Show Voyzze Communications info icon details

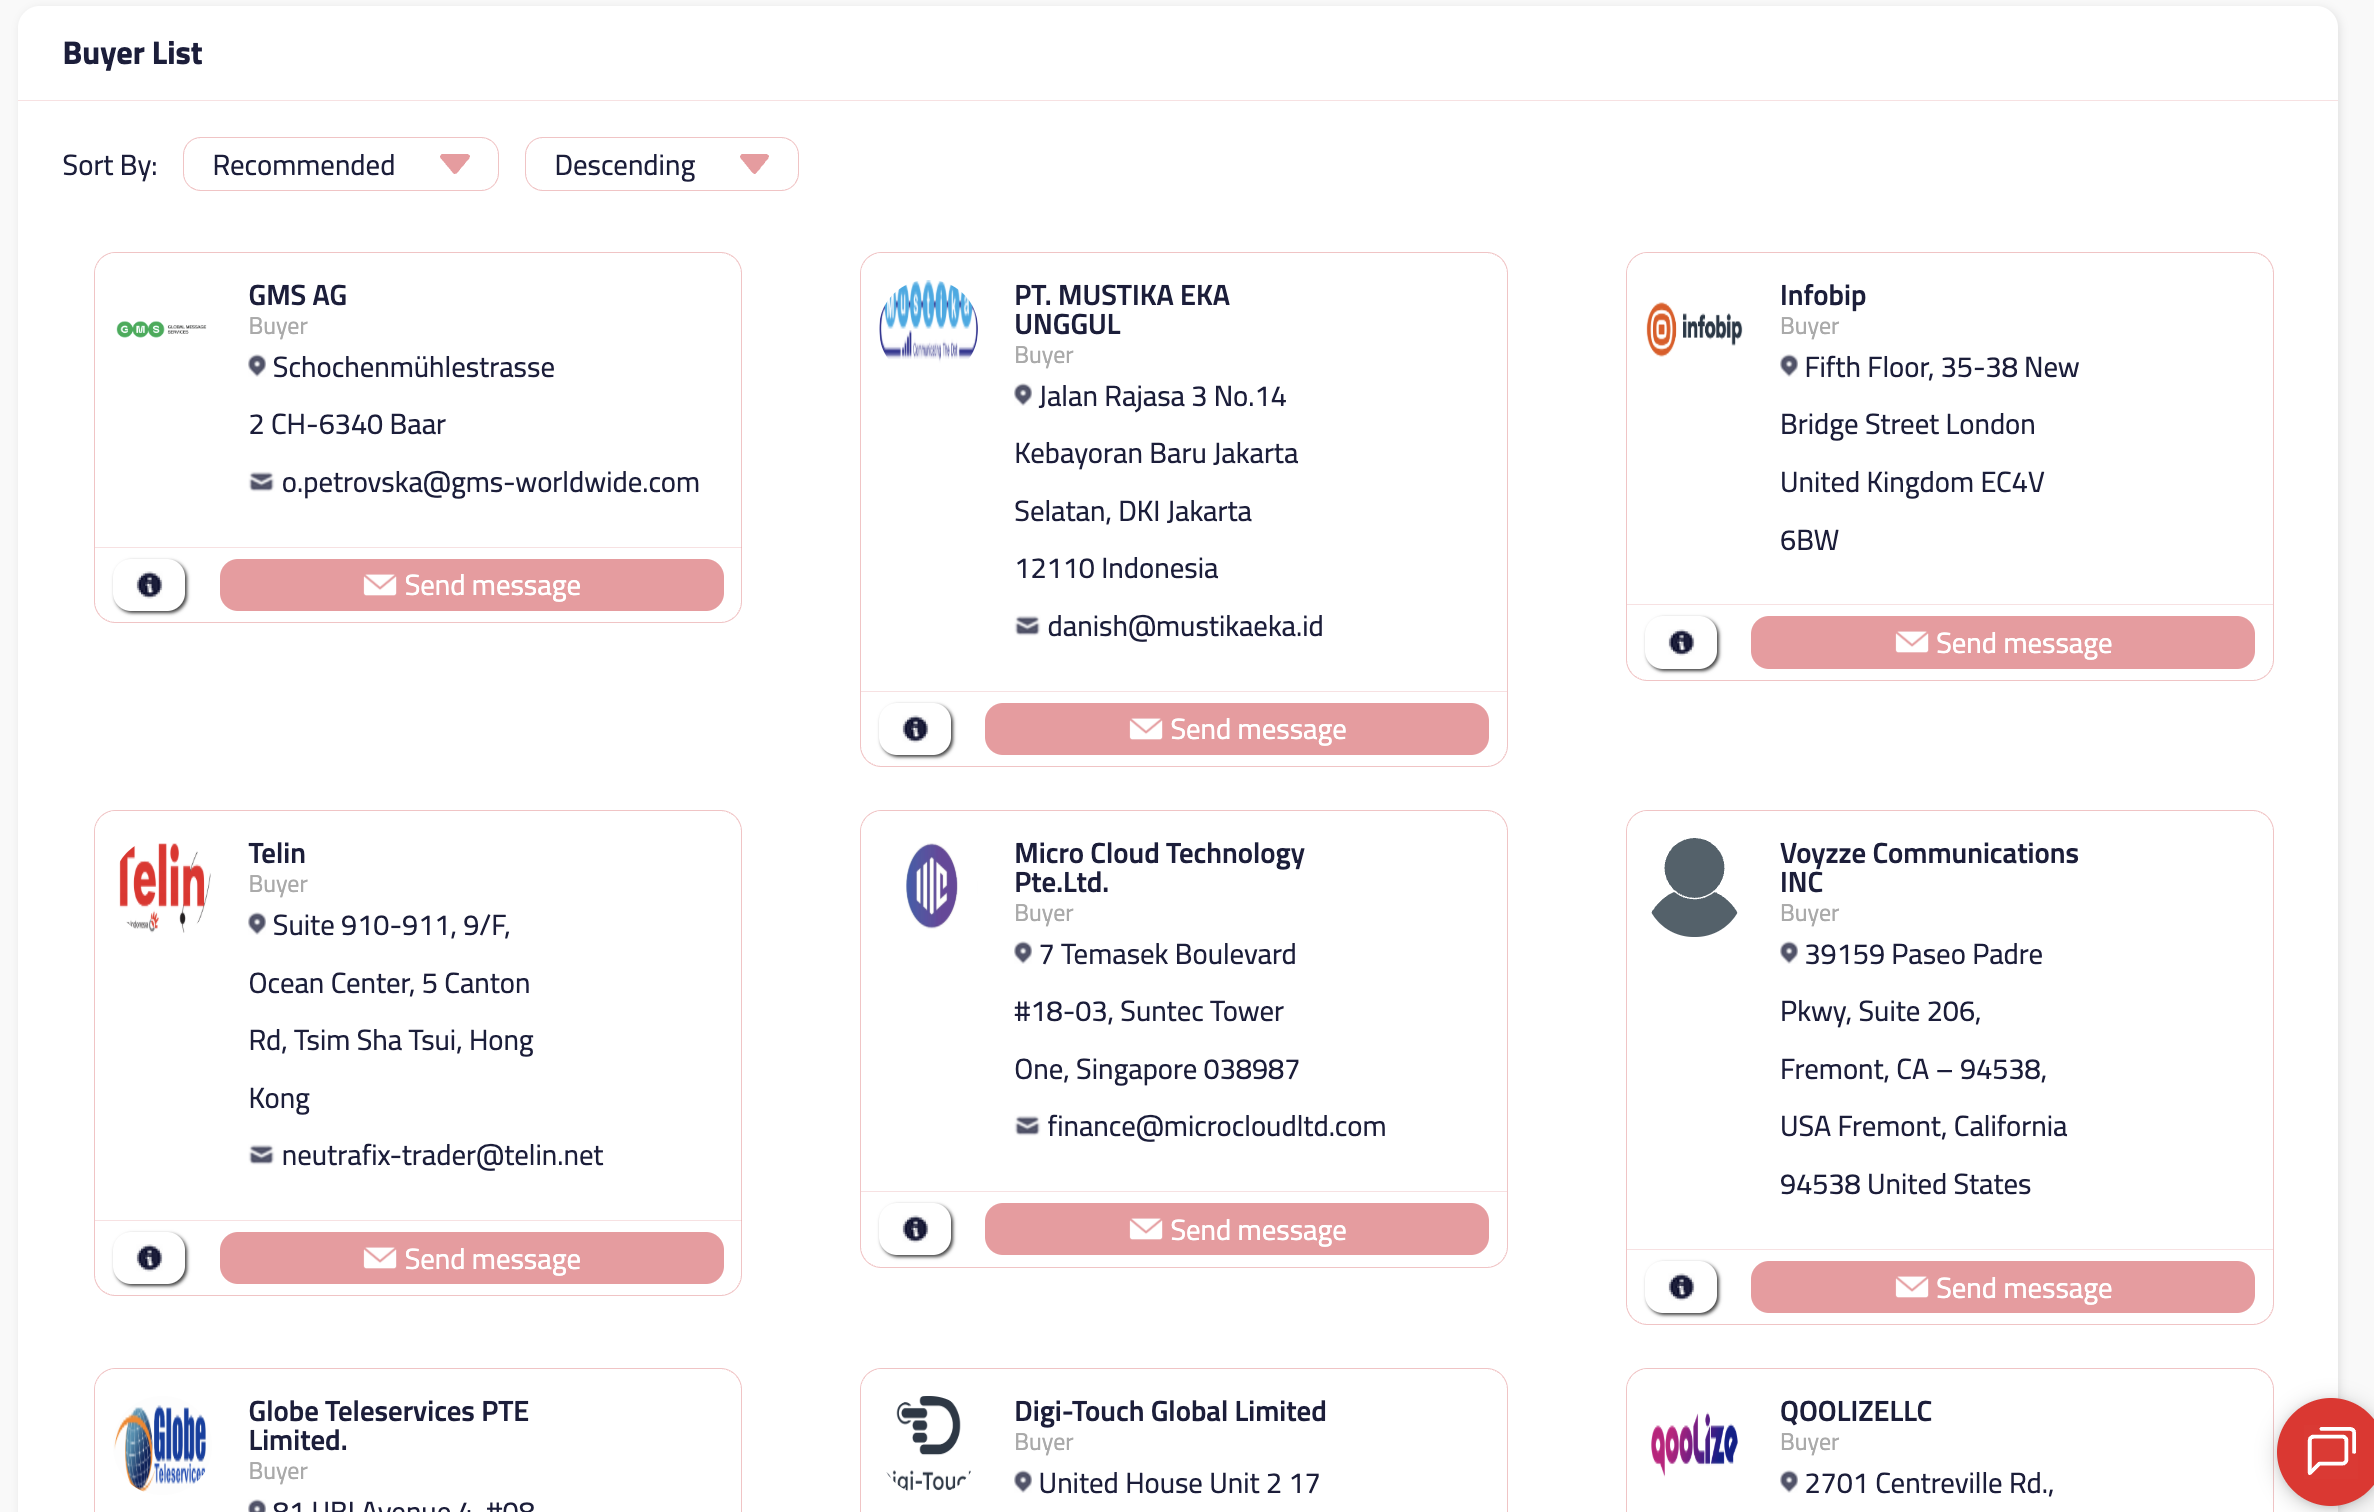click(x=1681, y=1287)
